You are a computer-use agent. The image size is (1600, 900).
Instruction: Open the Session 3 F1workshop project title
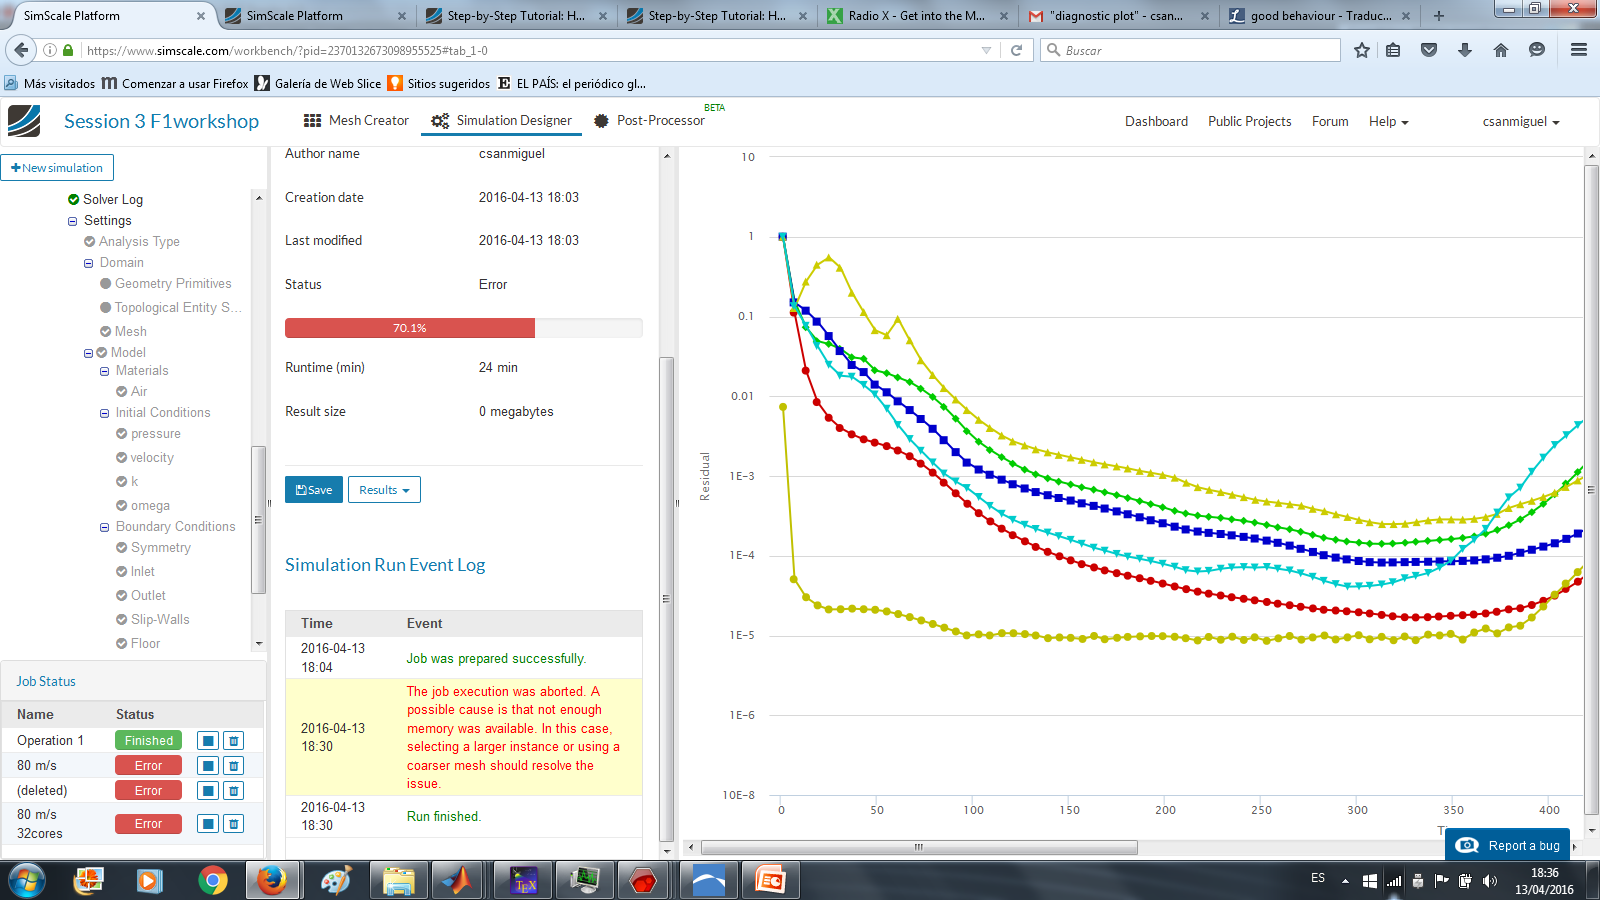click(161, 121)
